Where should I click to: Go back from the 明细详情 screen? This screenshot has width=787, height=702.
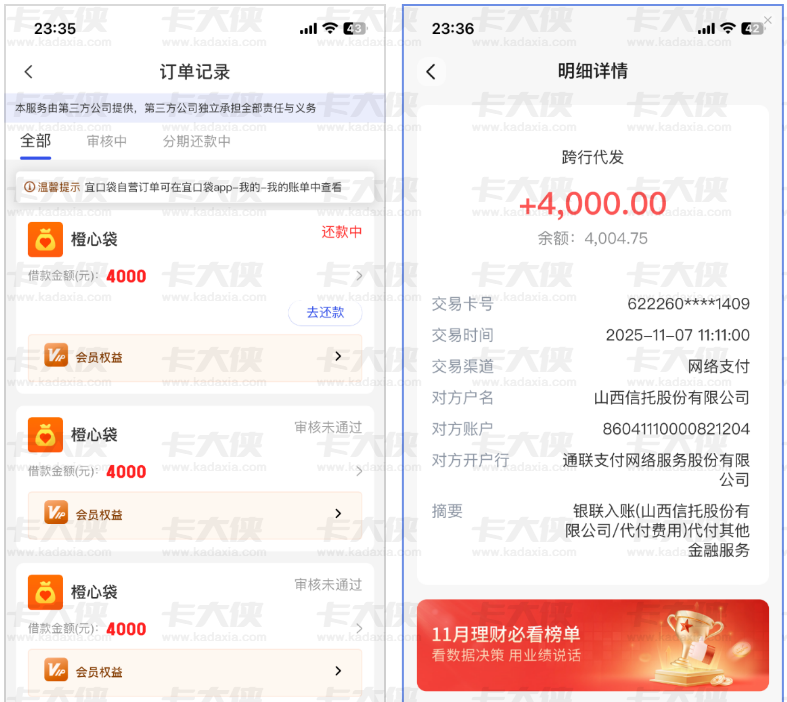431,72
